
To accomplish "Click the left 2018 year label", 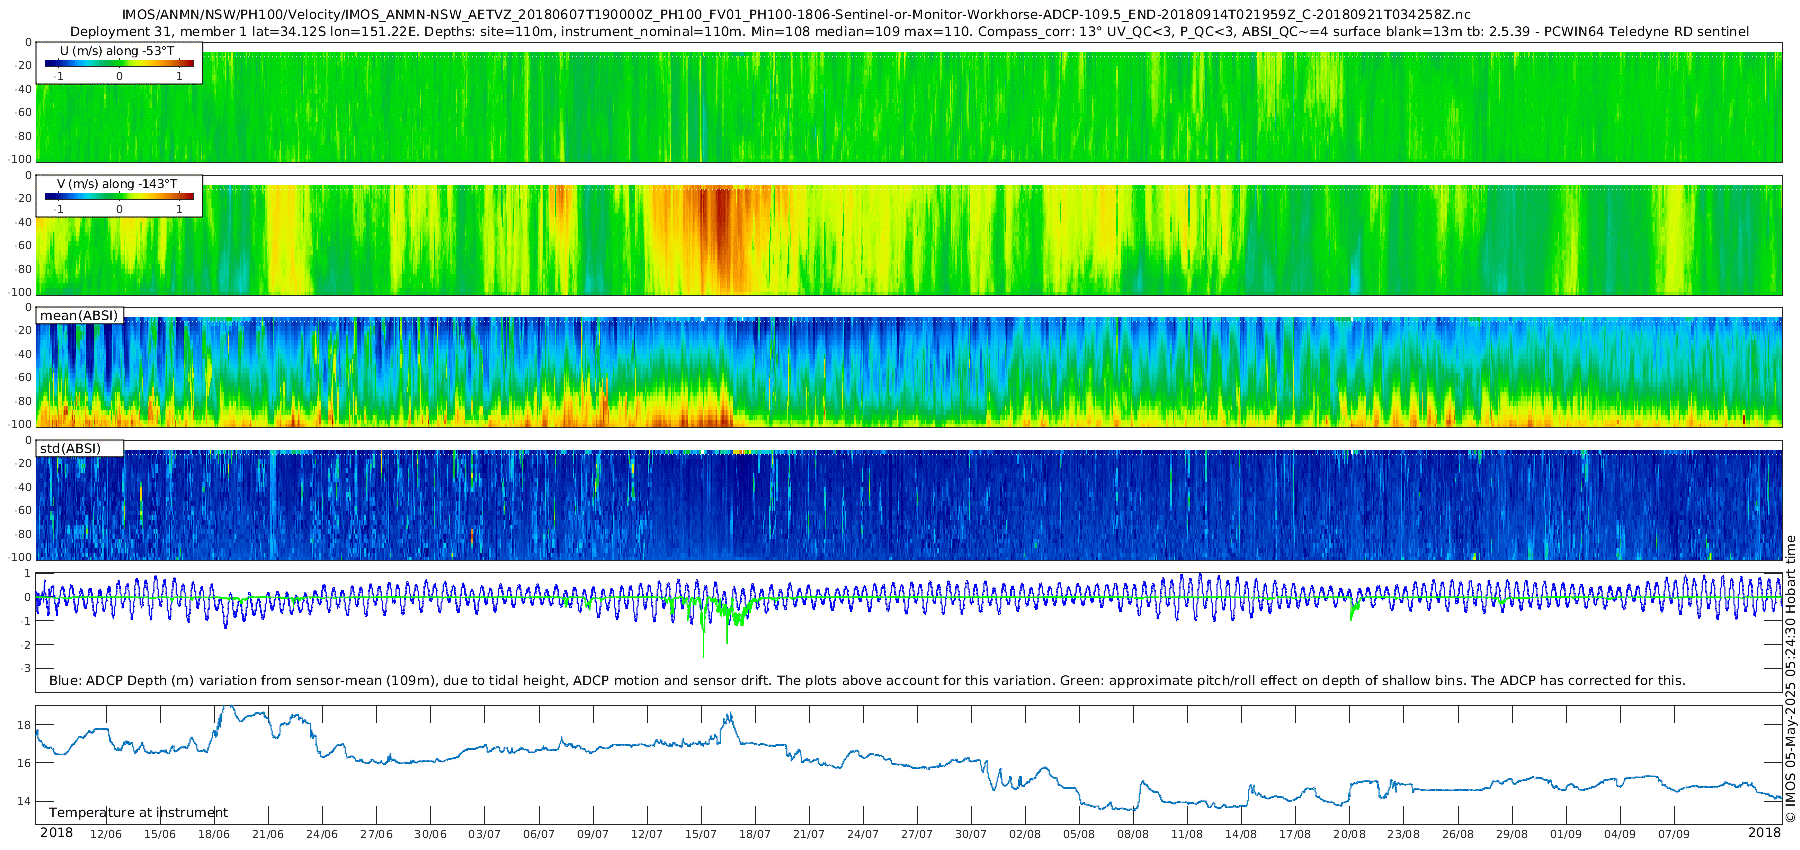I will (x=56, y=833).
